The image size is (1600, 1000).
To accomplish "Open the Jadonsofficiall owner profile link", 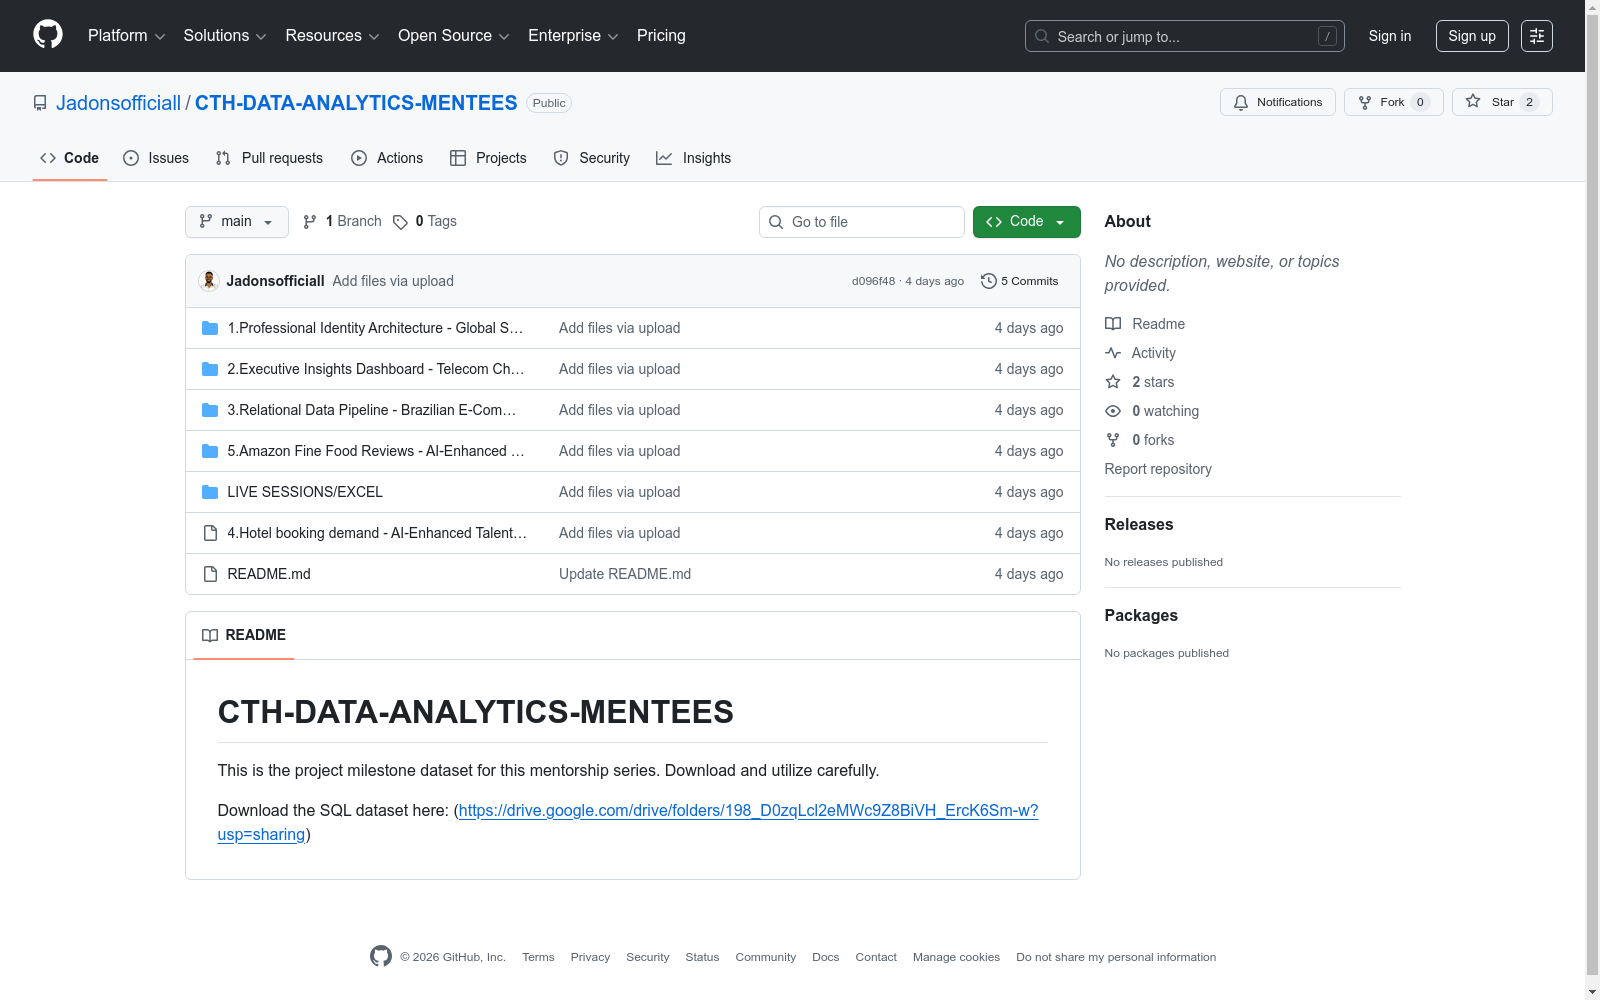I will point(118,103).
